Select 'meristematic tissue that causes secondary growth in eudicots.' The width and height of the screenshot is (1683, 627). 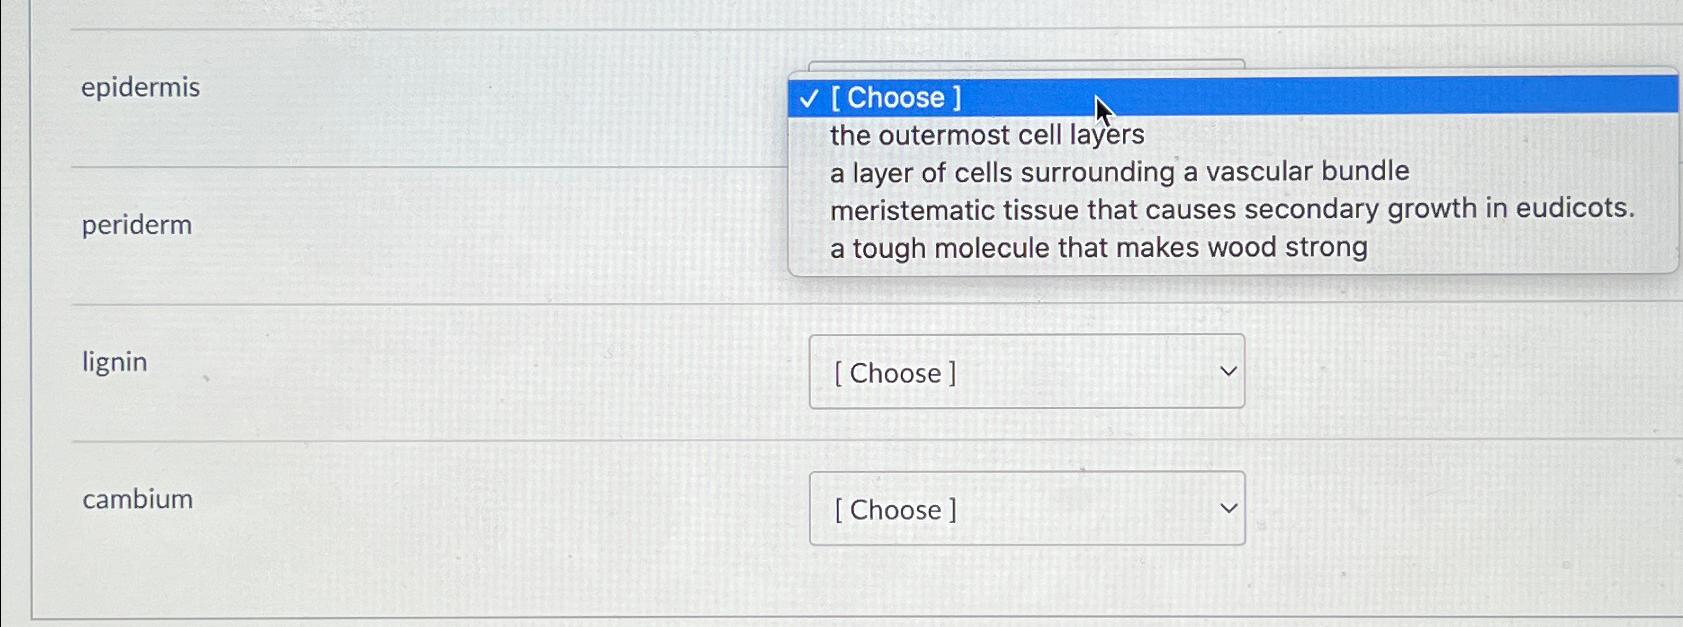[1234, 209]
